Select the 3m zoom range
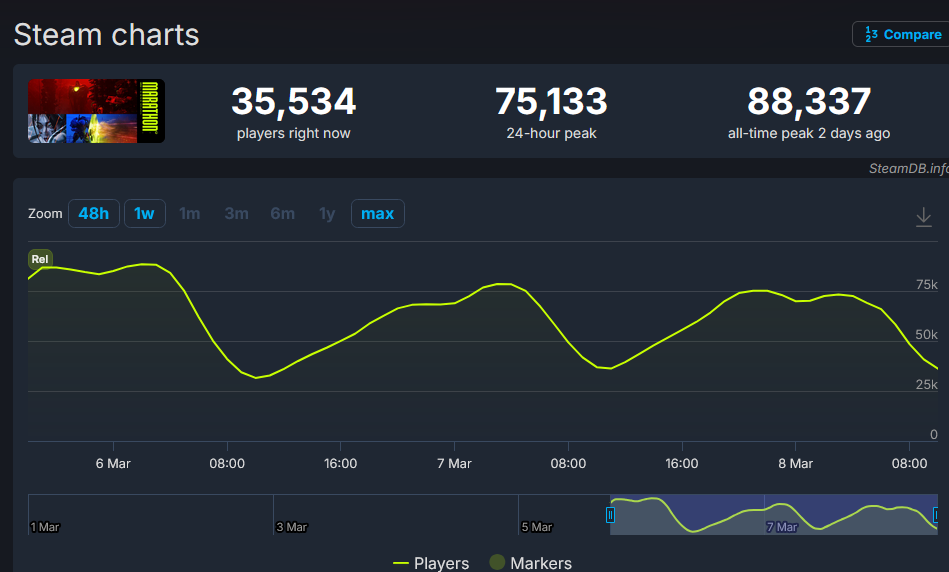949x572 pixels. 237,214
